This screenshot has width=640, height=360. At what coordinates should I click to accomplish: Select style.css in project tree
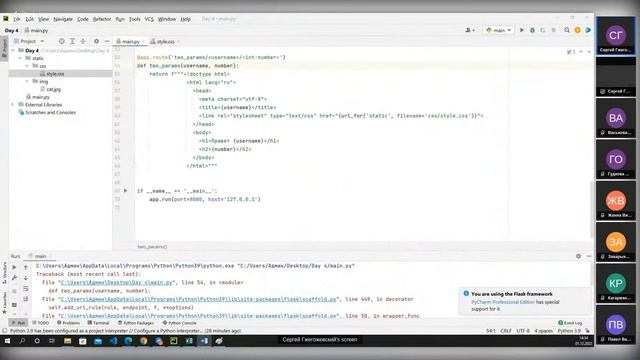coord(55,74)
